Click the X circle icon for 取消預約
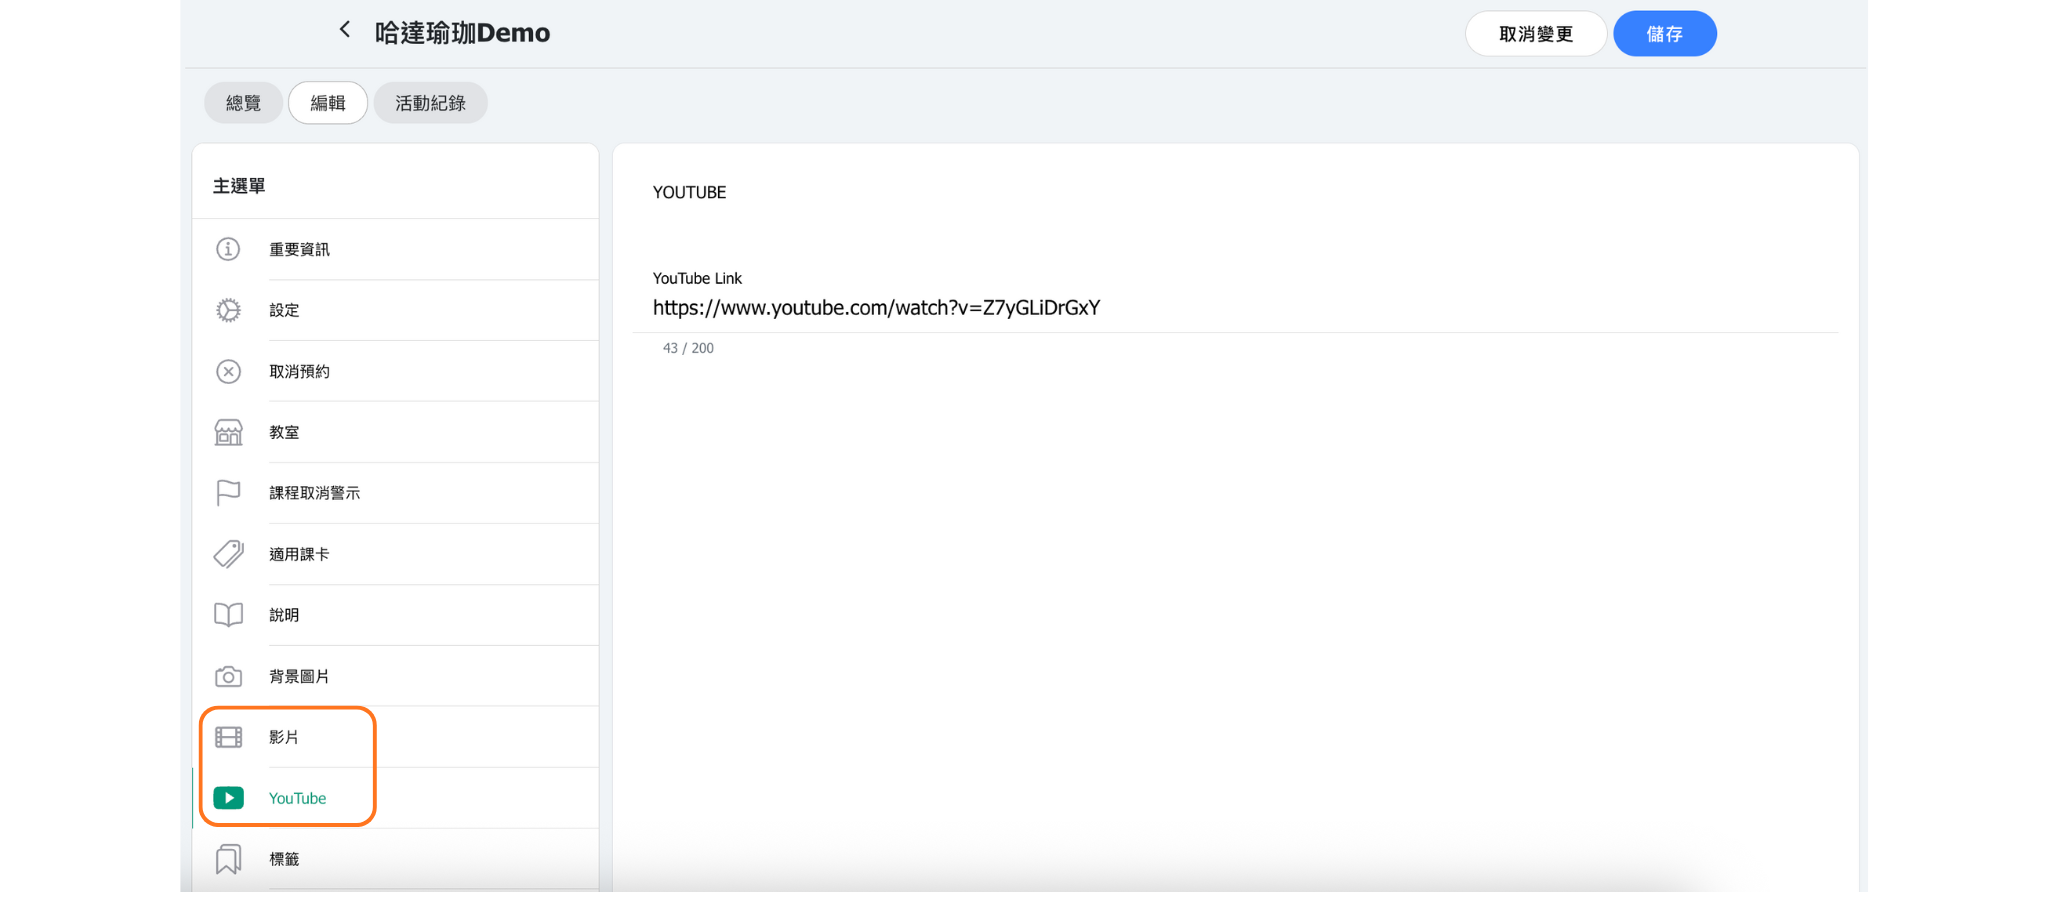The width and height of the screenshot is (2048, 900). click(x=228, y=371)
